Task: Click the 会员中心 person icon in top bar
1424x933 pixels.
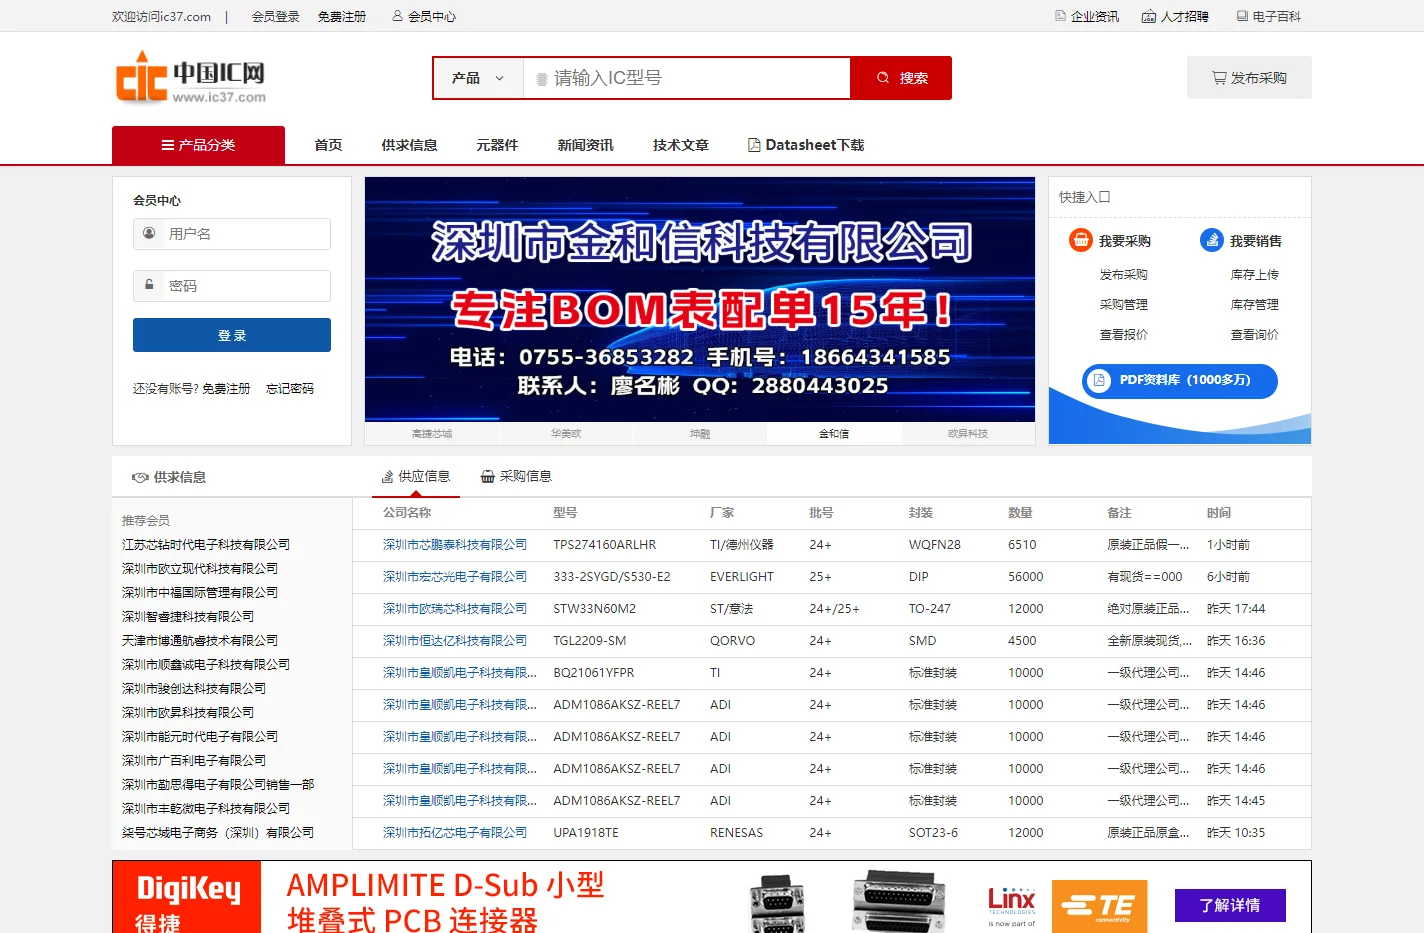Action: tap(397, 16)
